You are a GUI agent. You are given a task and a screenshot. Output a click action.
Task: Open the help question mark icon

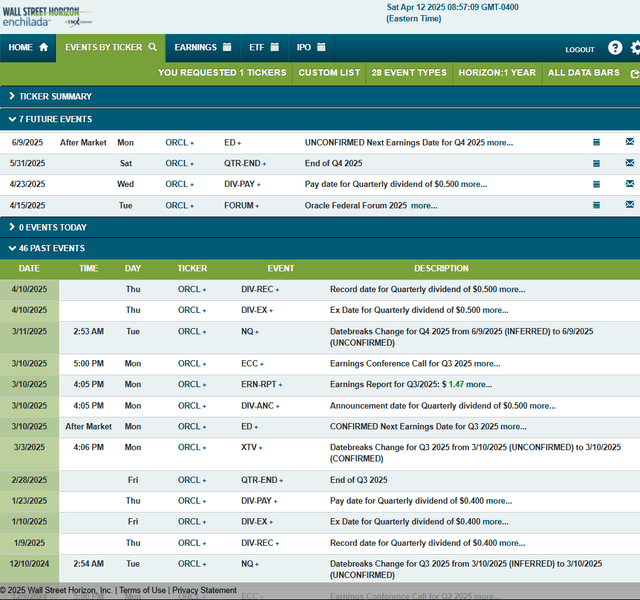point(615,48)
